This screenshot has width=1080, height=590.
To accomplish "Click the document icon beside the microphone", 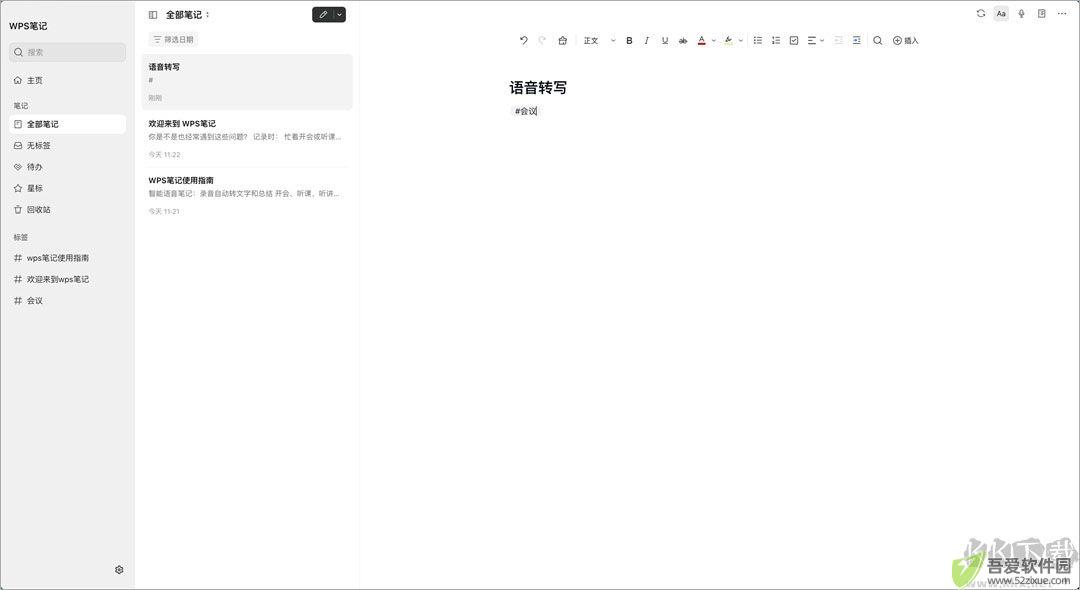I will pyautogui.click(x=1041, y=13).
